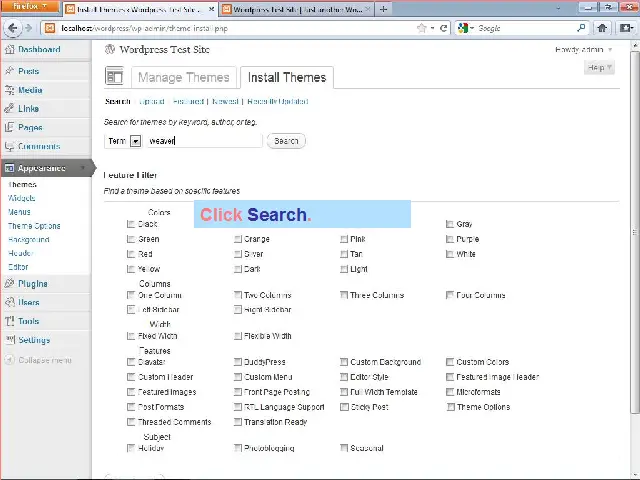Click the Dashboard house icon in sidebar

(9, 49)
